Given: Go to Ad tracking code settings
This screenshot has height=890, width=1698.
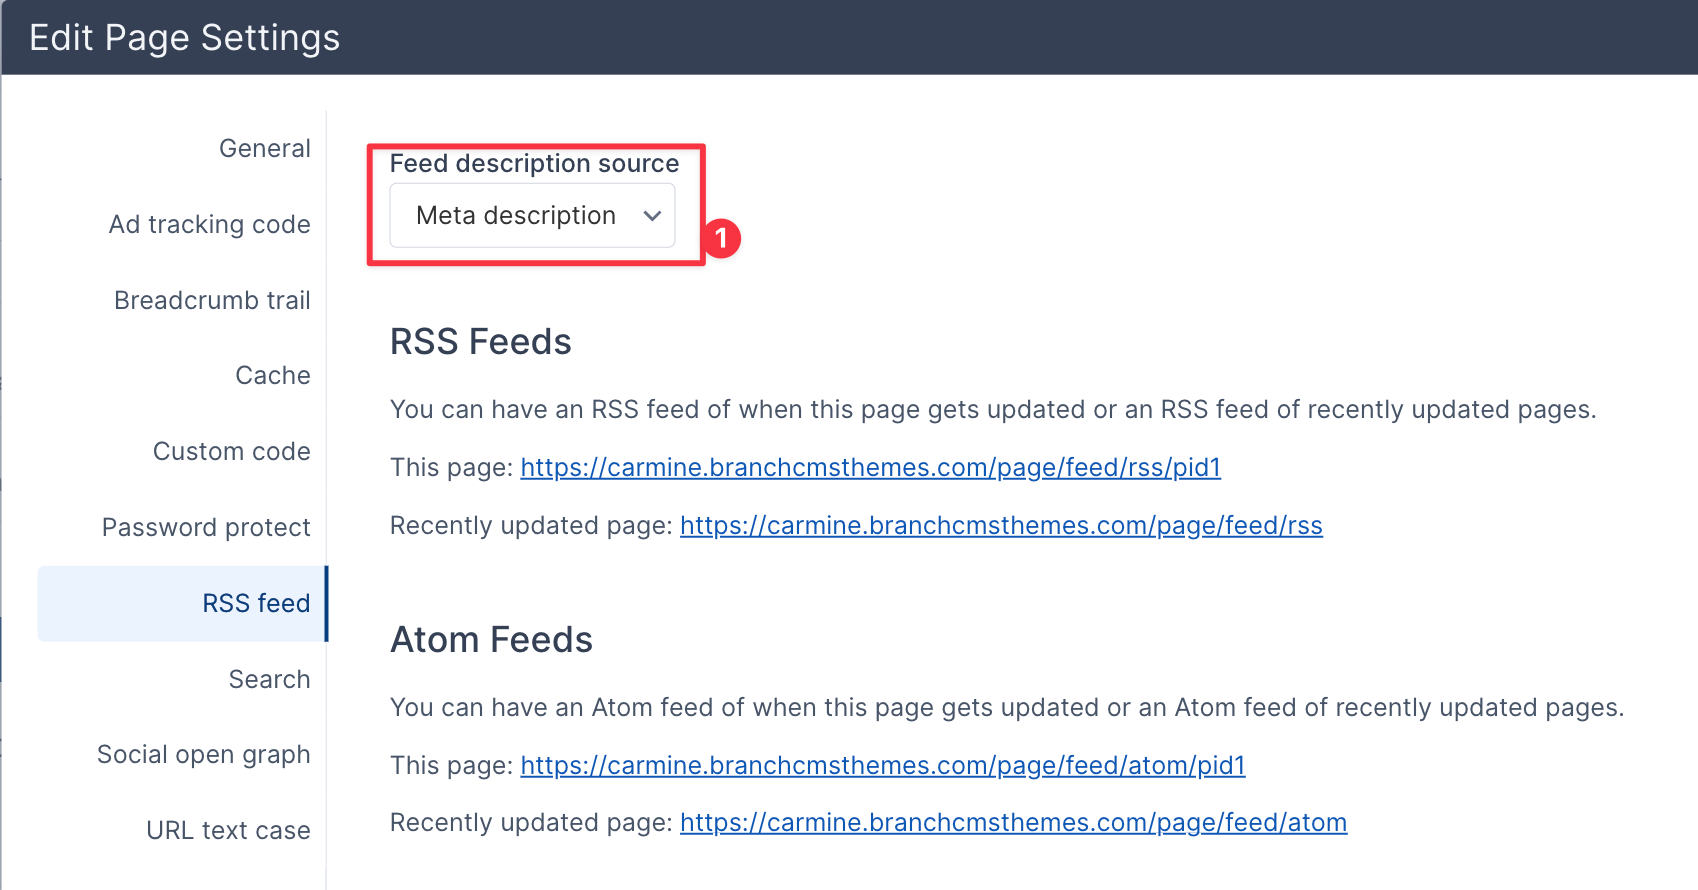Looking at the screenshot, I should pyautogui.click(x=210, y=224).
